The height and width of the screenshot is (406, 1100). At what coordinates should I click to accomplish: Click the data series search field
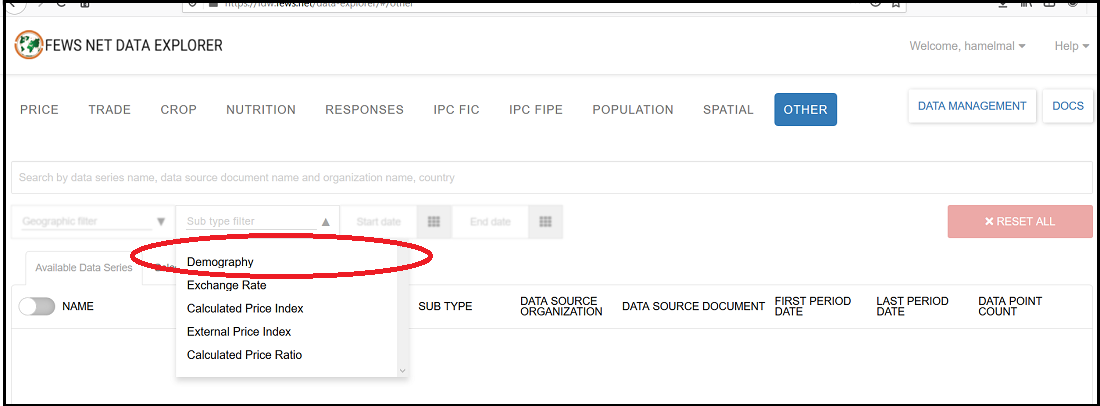pos(550,178)
